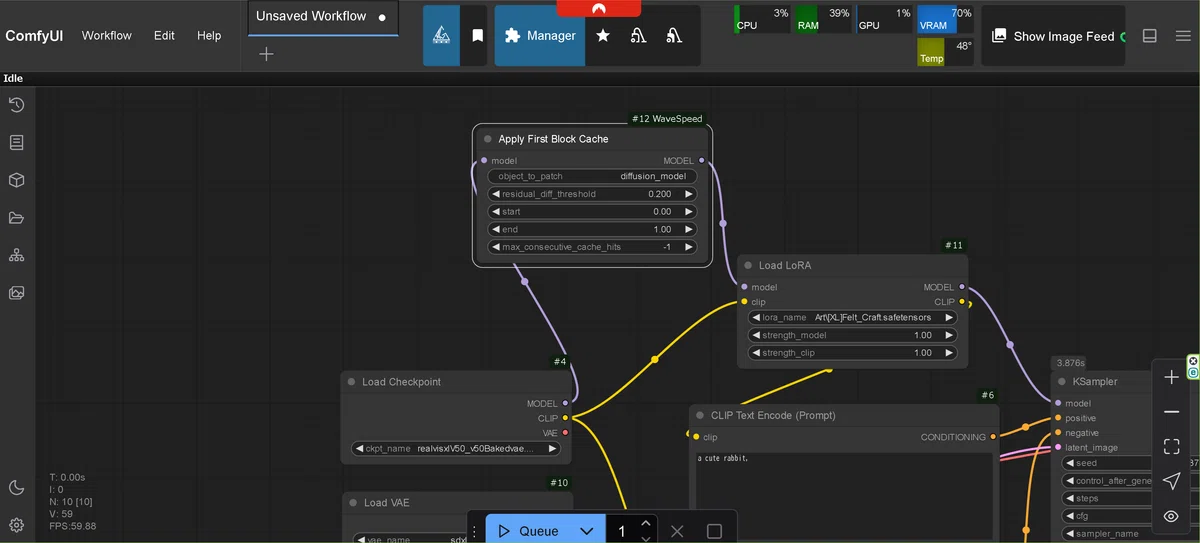The height and width of the screenshot is (543, 1200).
Task: Collapse the Load Checkpoint node
Action: tap(351, 381)
